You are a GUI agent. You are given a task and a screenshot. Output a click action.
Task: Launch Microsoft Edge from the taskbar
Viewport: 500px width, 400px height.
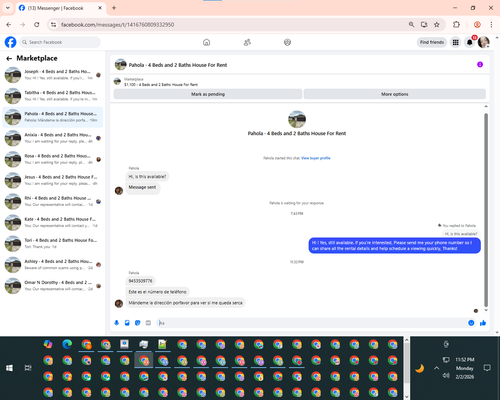tap(67, 344)
